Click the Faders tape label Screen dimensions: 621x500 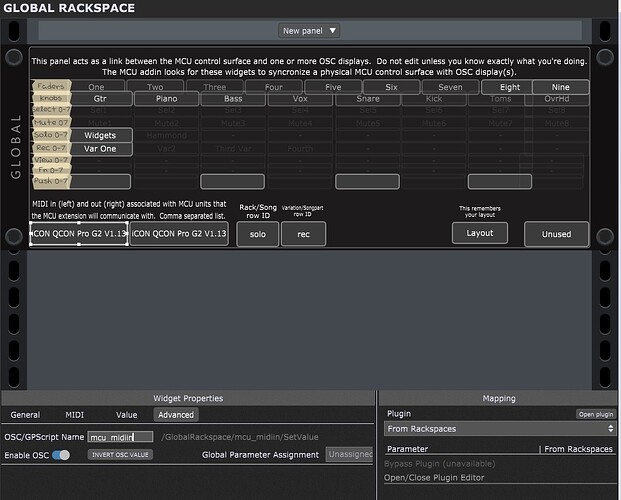coord(51,86)
